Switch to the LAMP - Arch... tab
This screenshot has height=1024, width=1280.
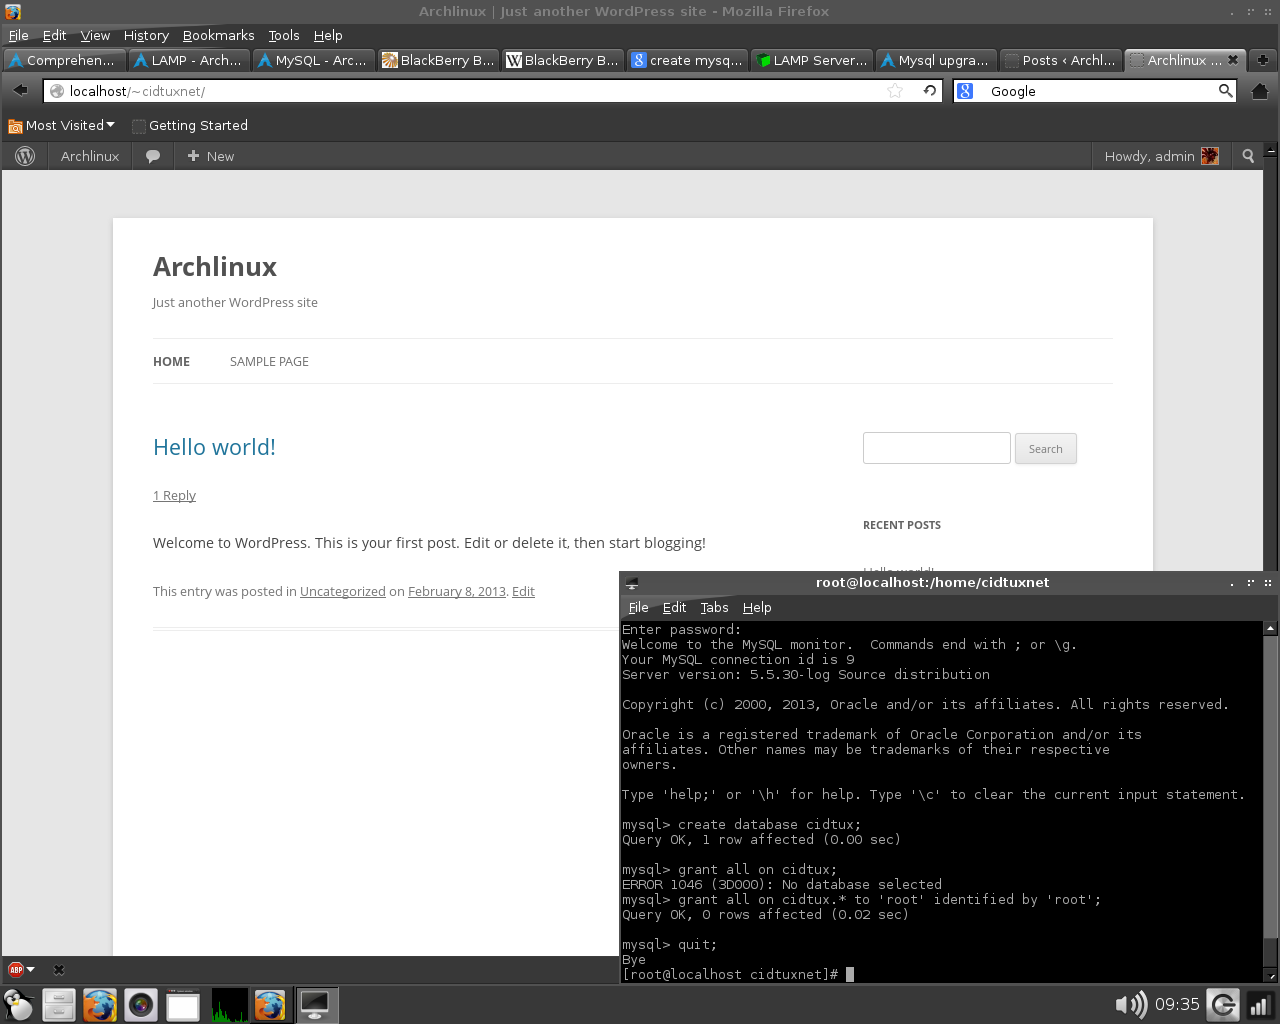coord(190,60)
